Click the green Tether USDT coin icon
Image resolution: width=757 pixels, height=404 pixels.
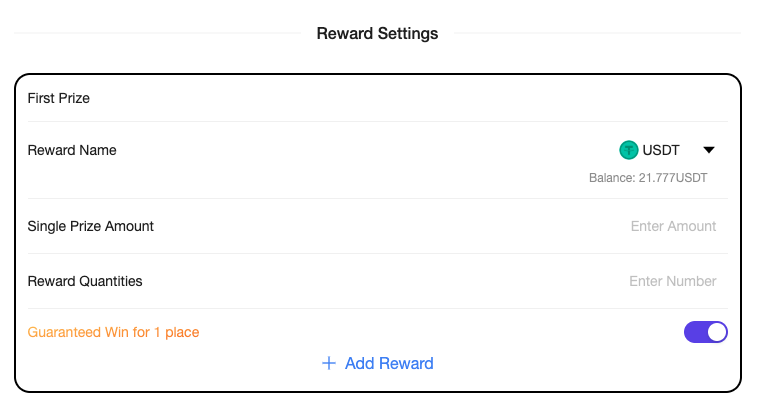click(628, 150)
